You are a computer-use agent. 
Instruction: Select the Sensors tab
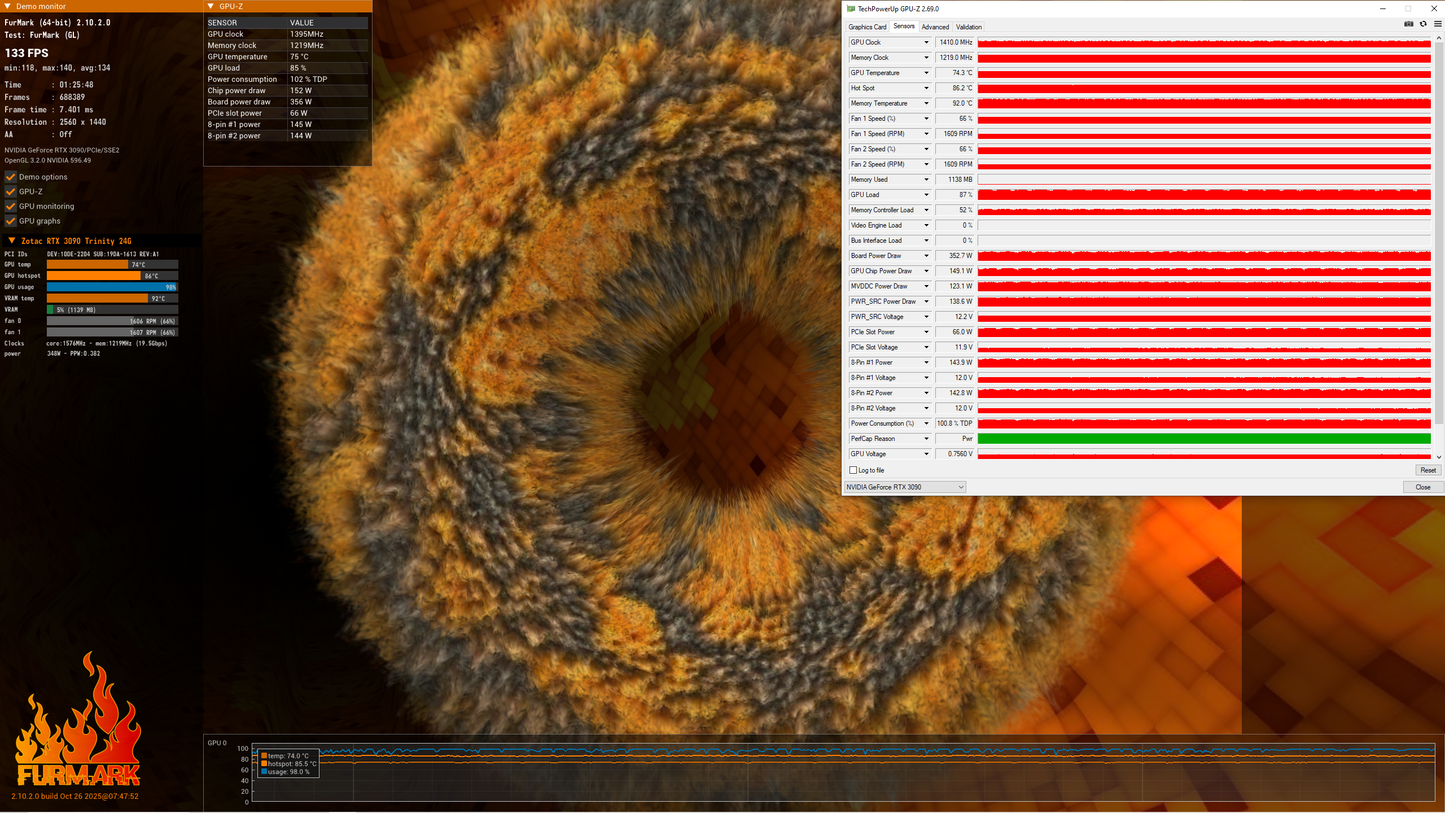(904, 27)
